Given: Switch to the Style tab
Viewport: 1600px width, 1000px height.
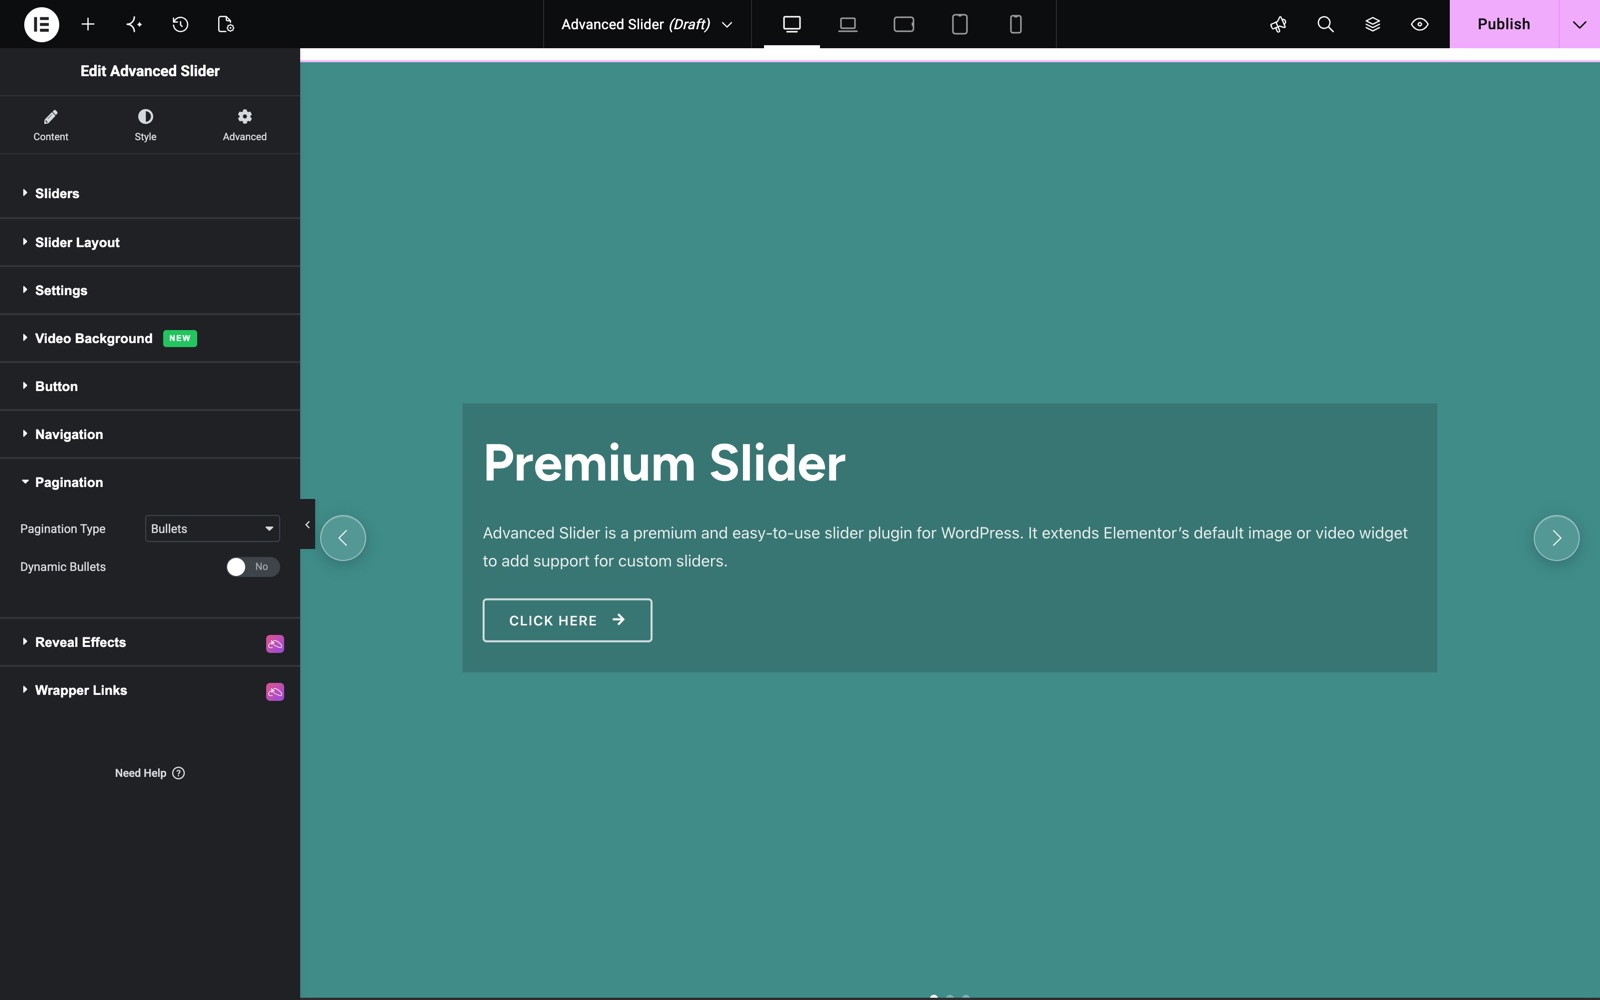Looking at the screenshot, I should pos(146,125).
